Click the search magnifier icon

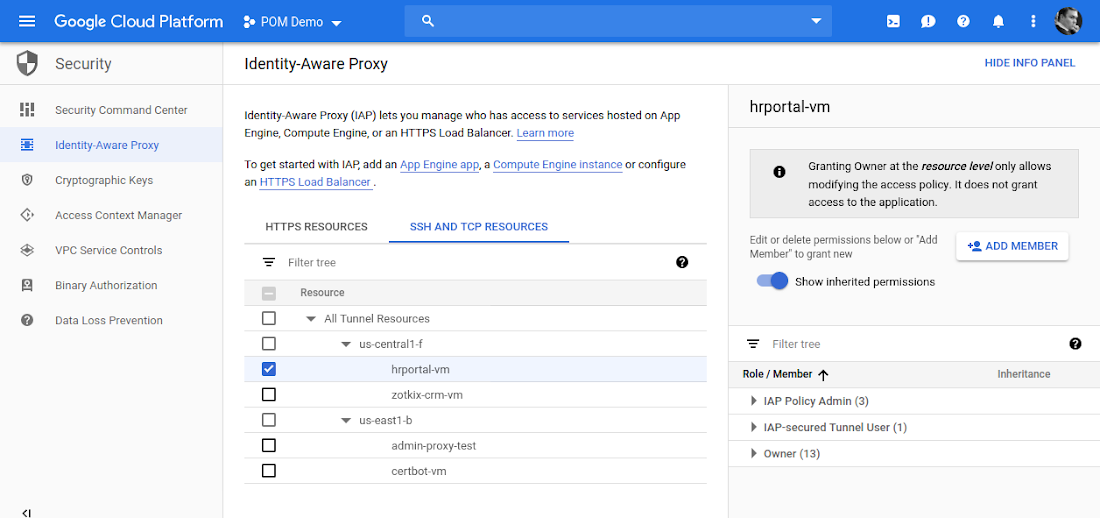(x=428, y=21)
